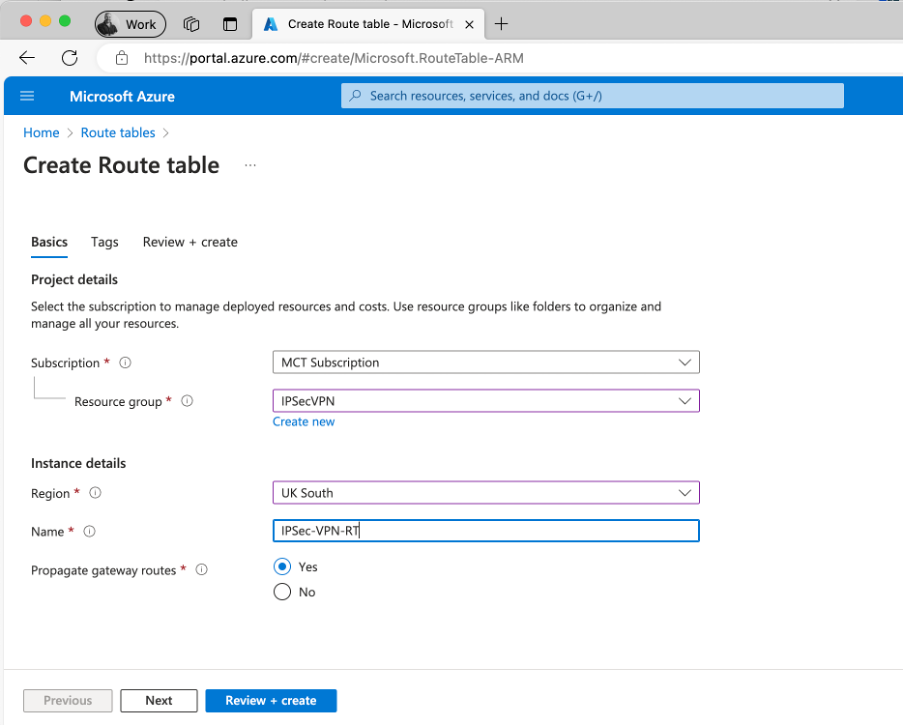Click the browser back arrow
The image size is (904, 726).
point(27,58)
